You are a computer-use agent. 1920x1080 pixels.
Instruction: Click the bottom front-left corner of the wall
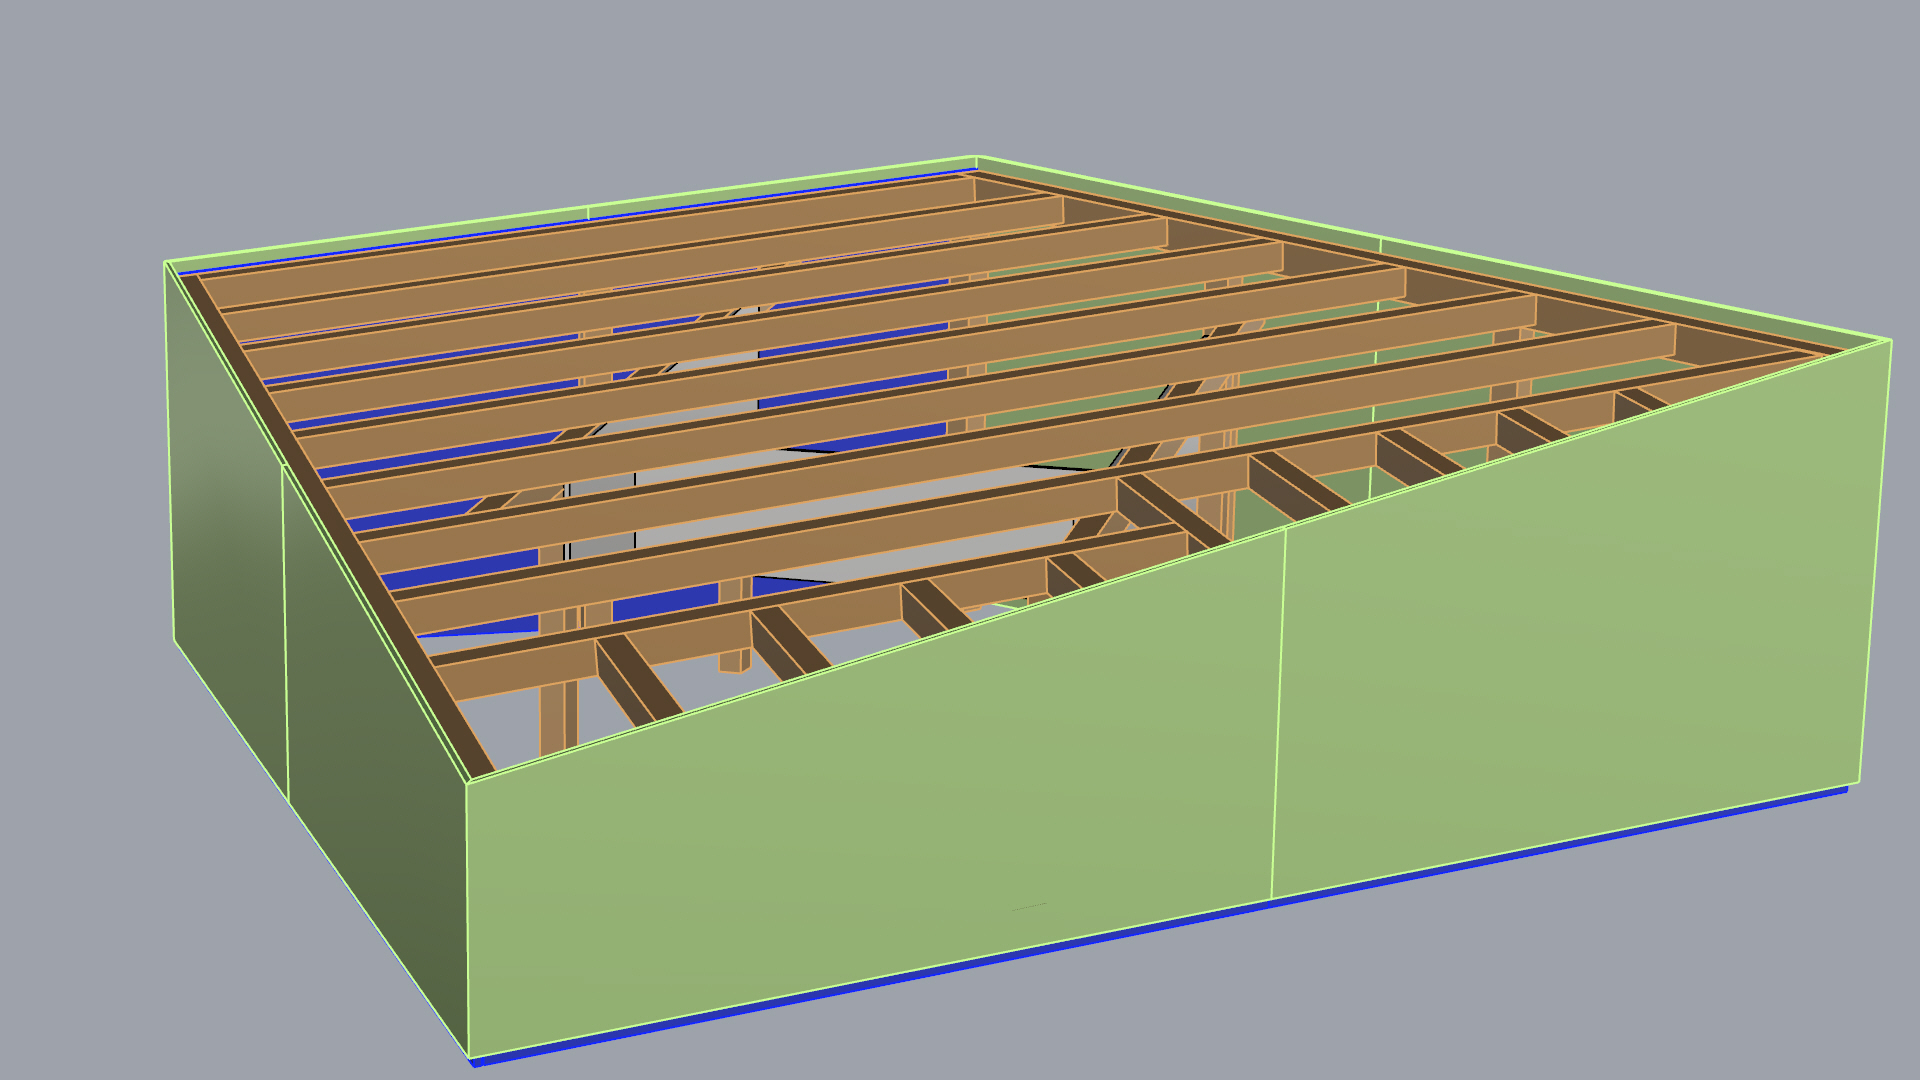click(468, 1055)
